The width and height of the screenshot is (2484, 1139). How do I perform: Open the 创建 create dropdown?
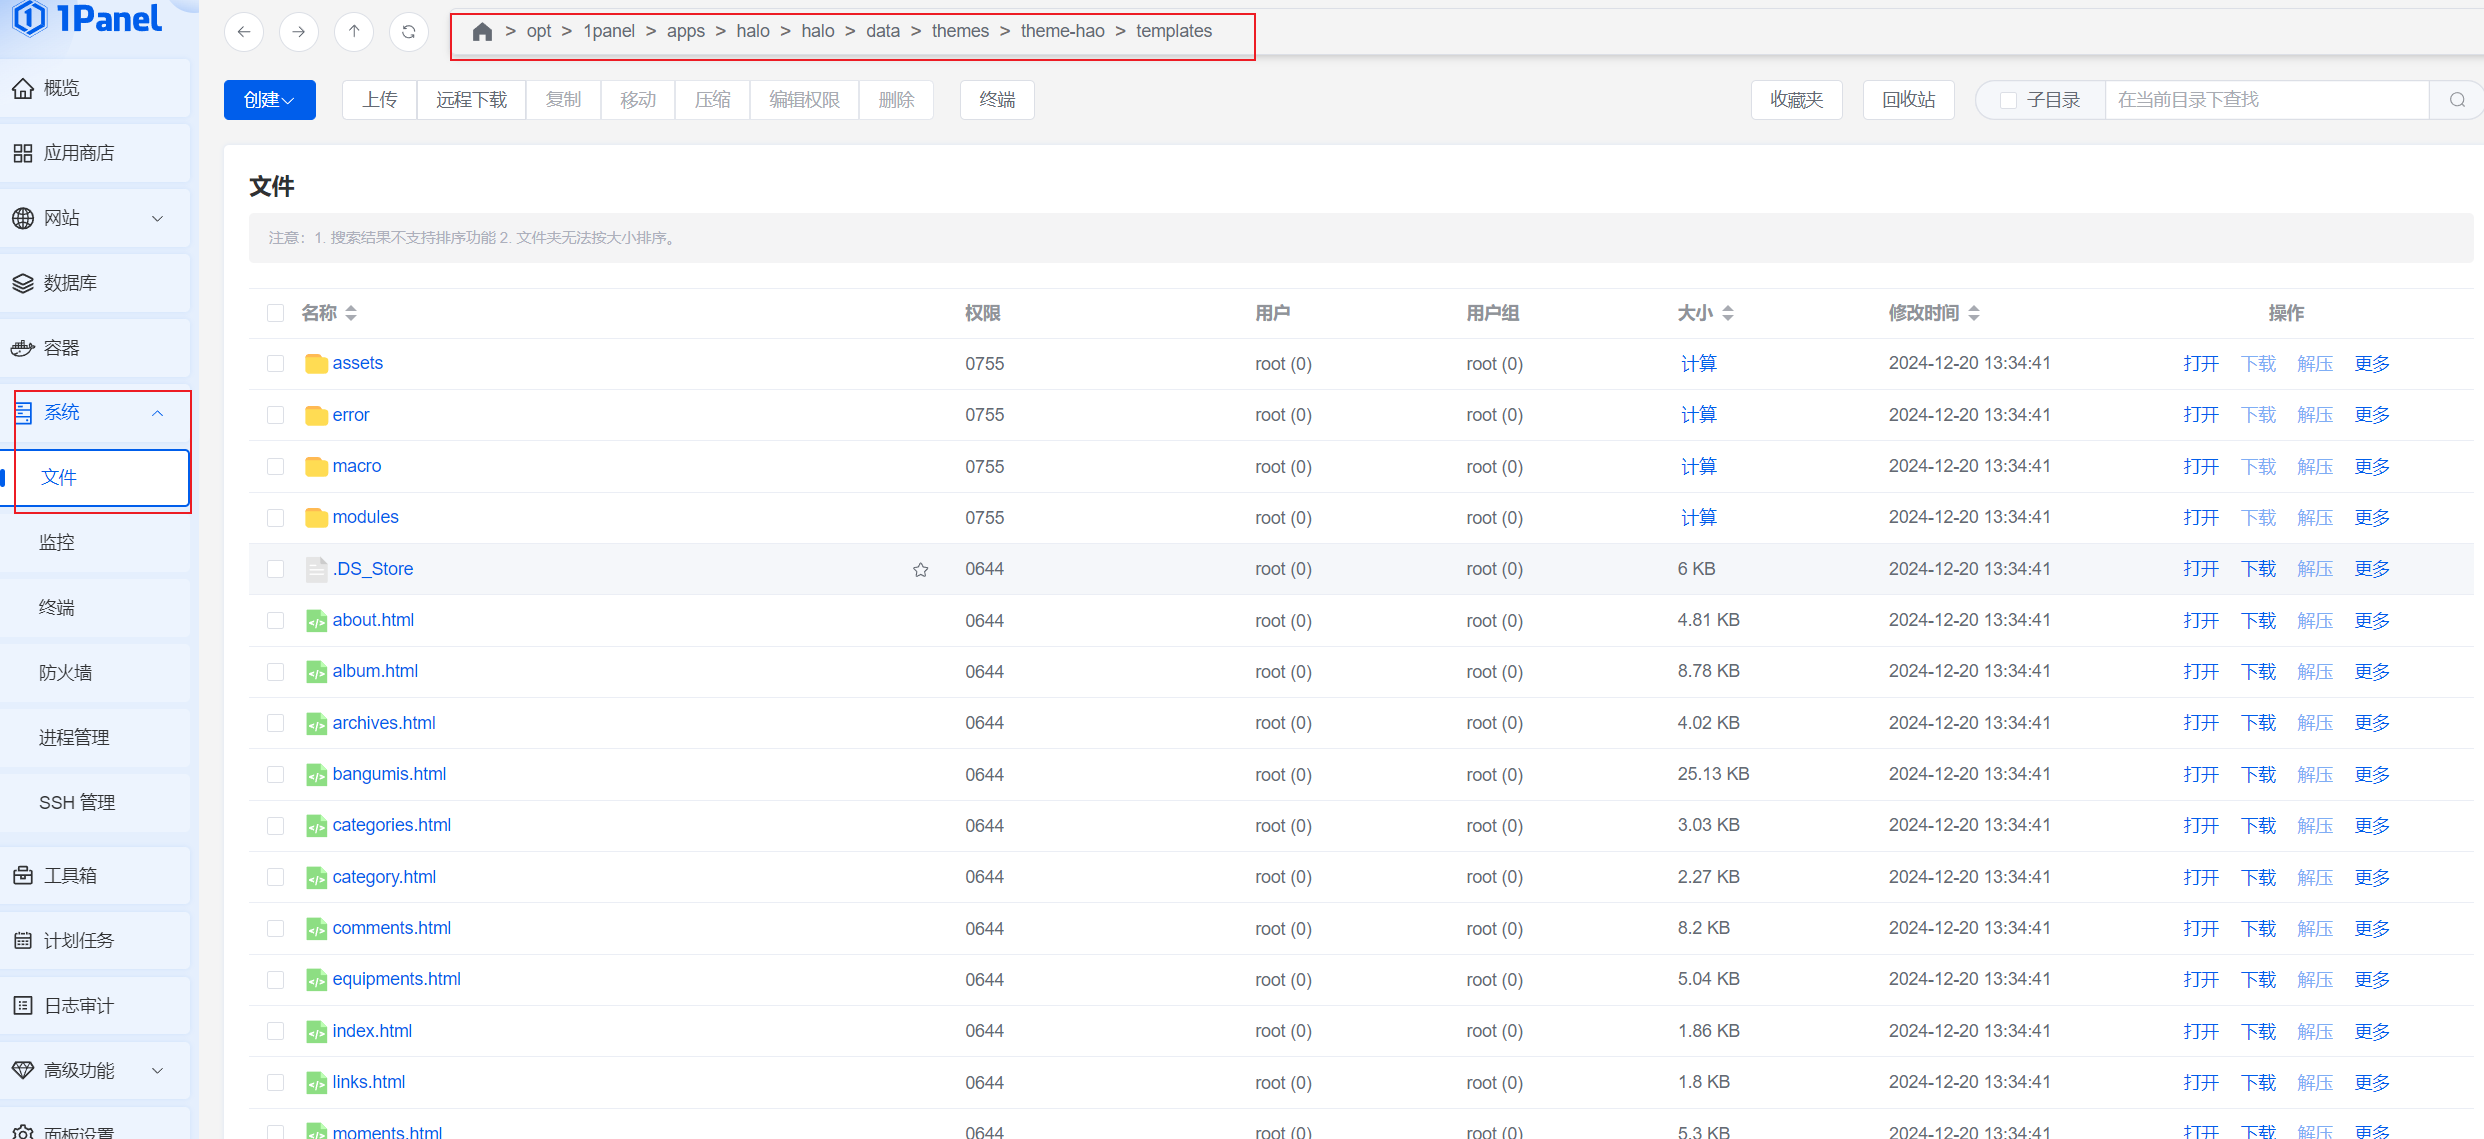point(269,100)
